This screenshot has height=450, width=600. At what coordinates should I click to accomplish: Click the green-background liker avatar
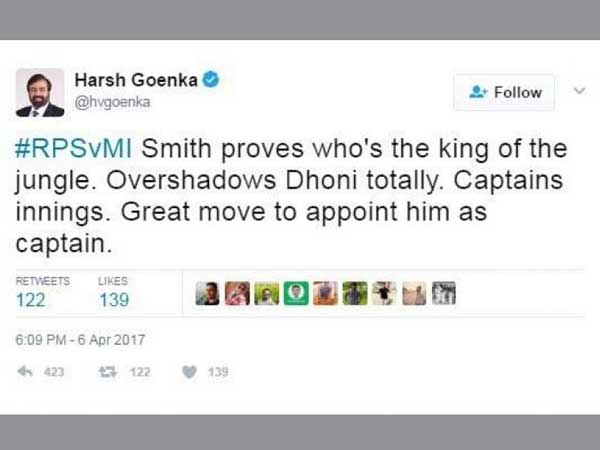295,293
